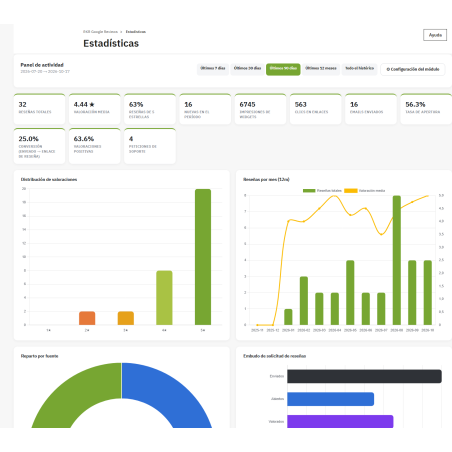The width and height of the screenshot is (452, 452).
Task: Select the Últimos 30 días filter
Action: tap(247, 68)
